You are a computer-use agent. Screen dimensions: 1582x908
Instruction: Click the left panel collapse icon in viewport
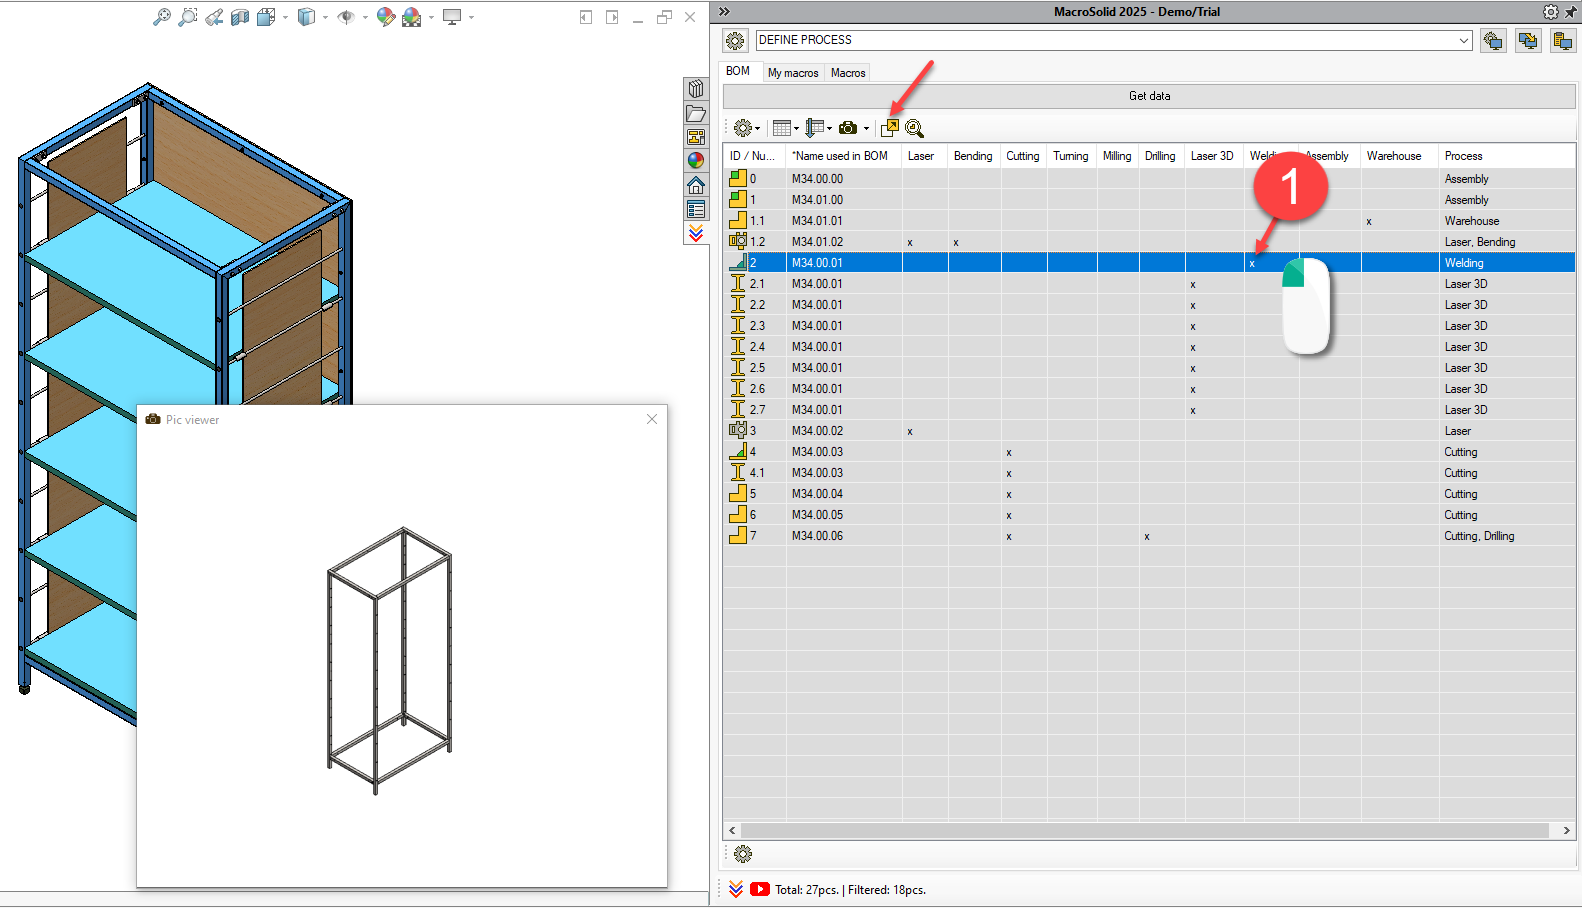coord(586,17)
